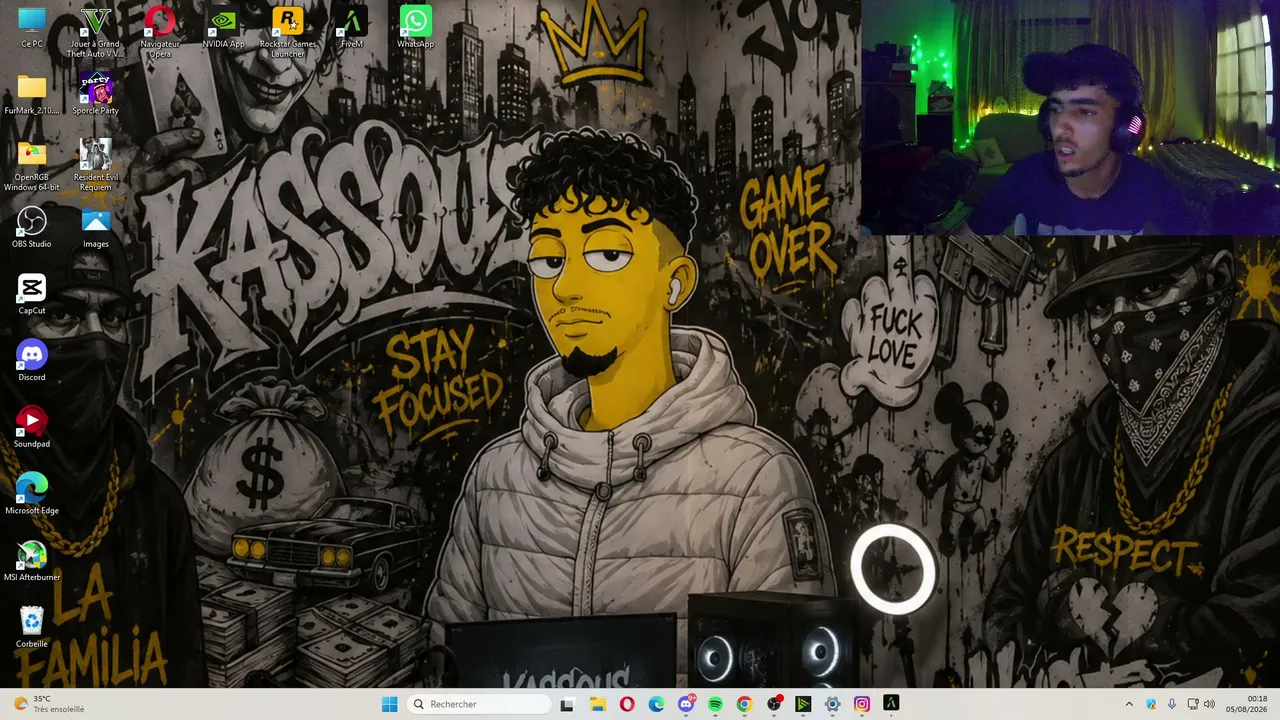
Task: Open the volume control speaker icon
Action: tap(1209, 704)
